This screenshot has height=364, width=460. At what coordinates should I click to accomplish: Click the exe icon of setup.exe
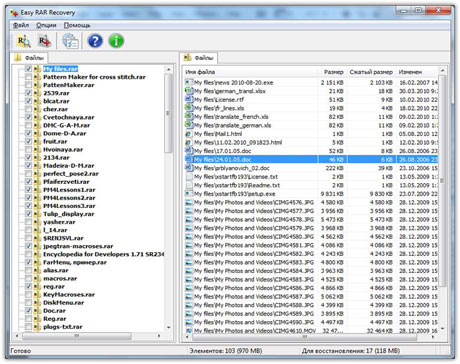pos(189,194)
